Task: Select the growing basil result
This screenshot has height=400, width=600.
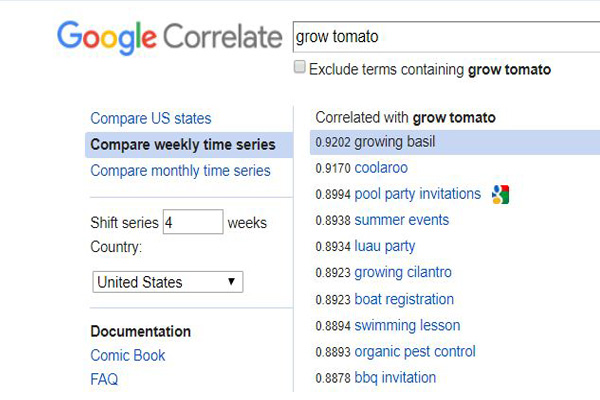Action: [x=395, y=142]
